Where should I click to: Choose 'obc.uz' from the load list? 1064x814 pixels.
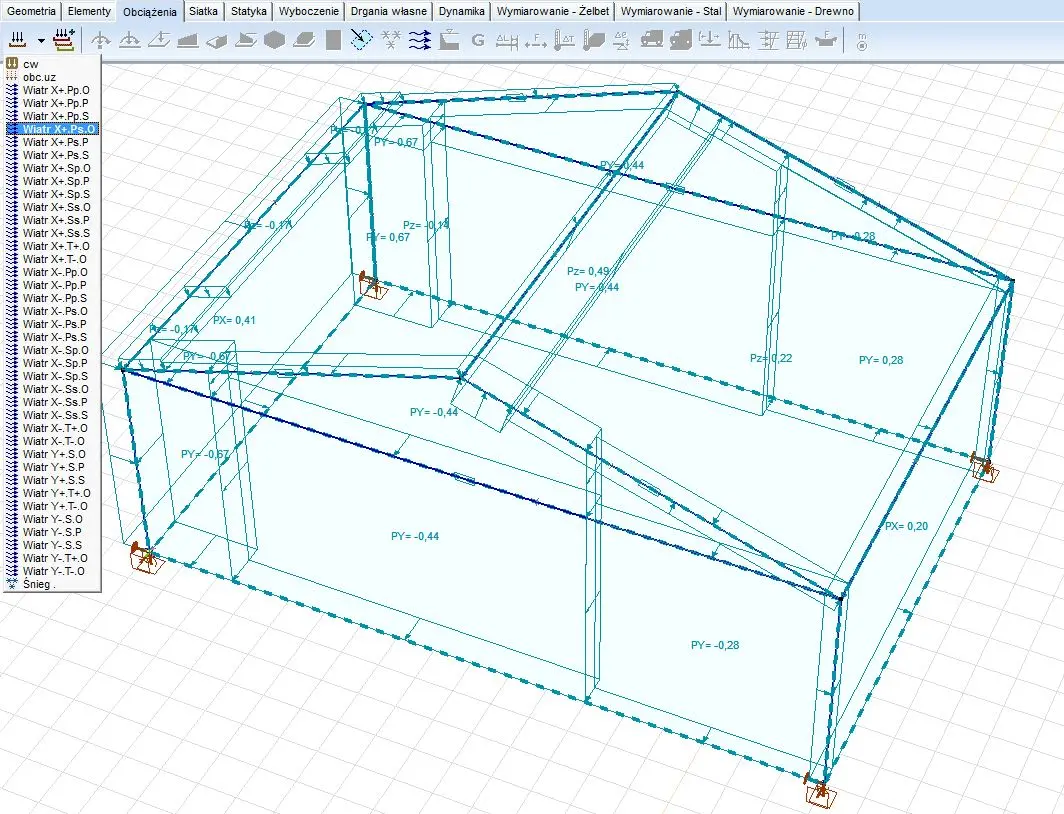[40, 77]
